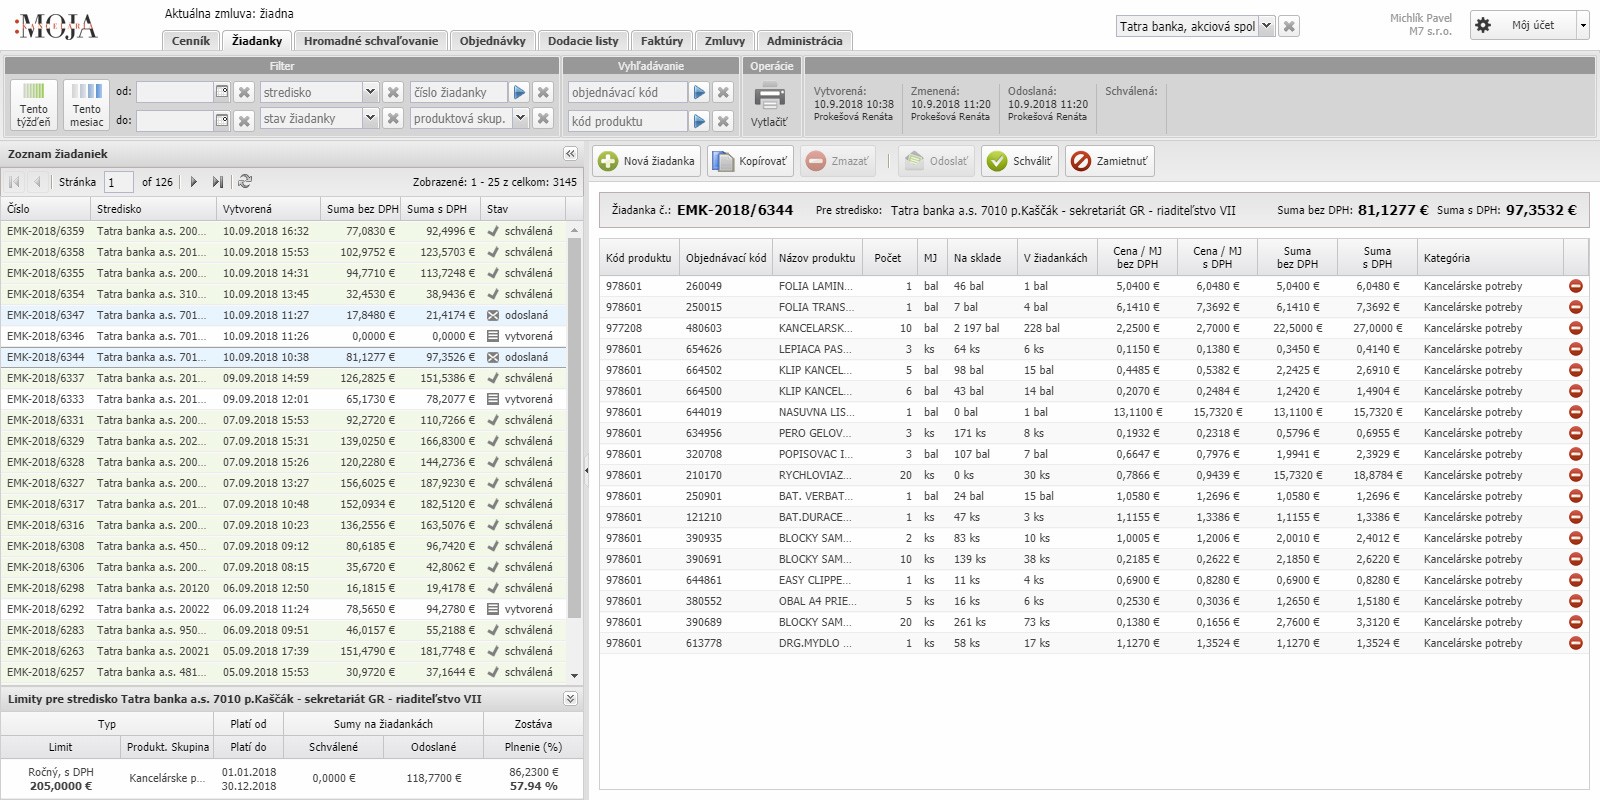This screenshot has height=800, width=1600.
Task: Click the Zmazať button
Action: coord(838,161)
